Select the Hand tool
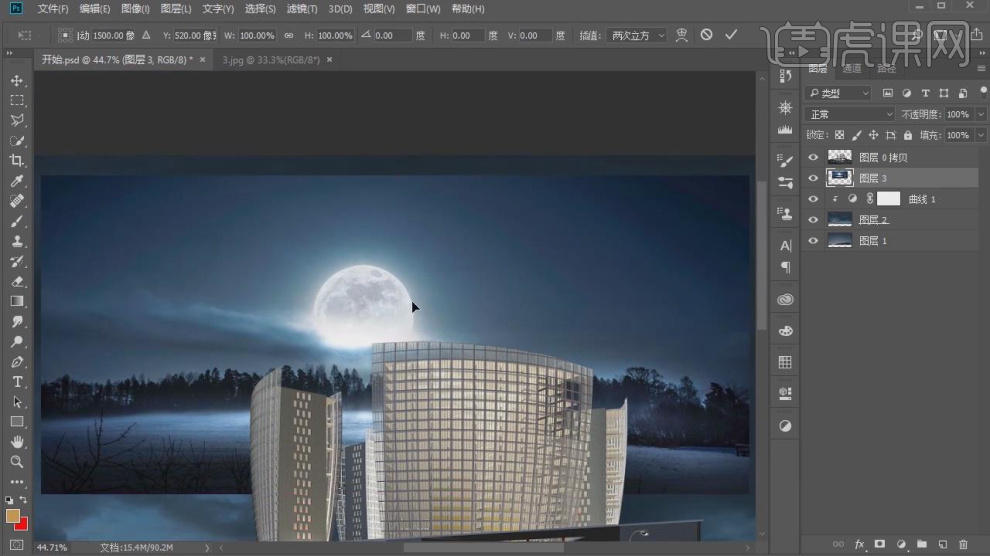Viewport: 990px width, 556px height. coord(17,442)
